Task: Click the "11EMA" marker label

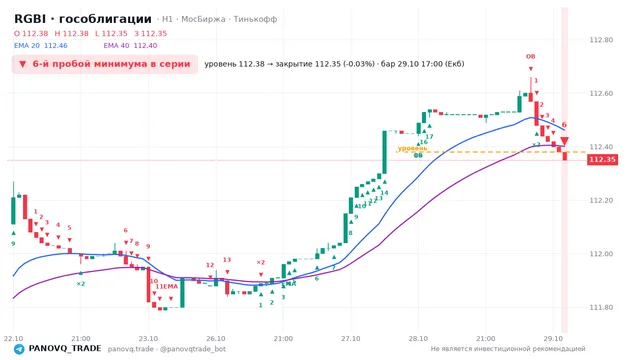Action: [167, 287]
